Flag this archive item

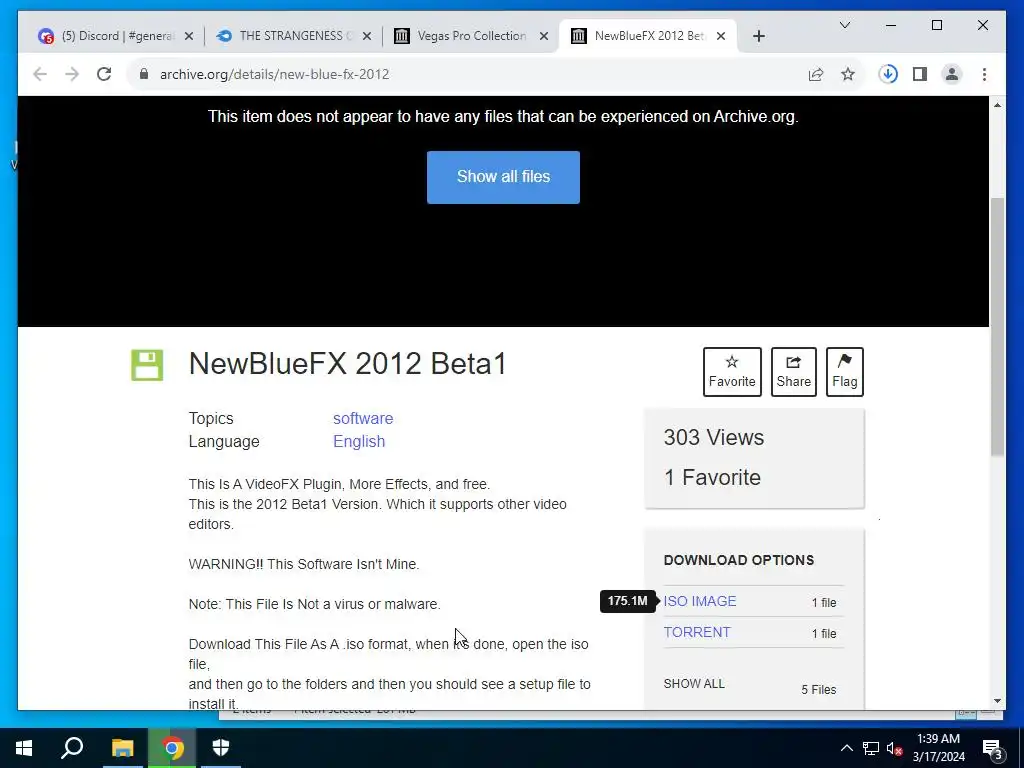coord(844,372)
